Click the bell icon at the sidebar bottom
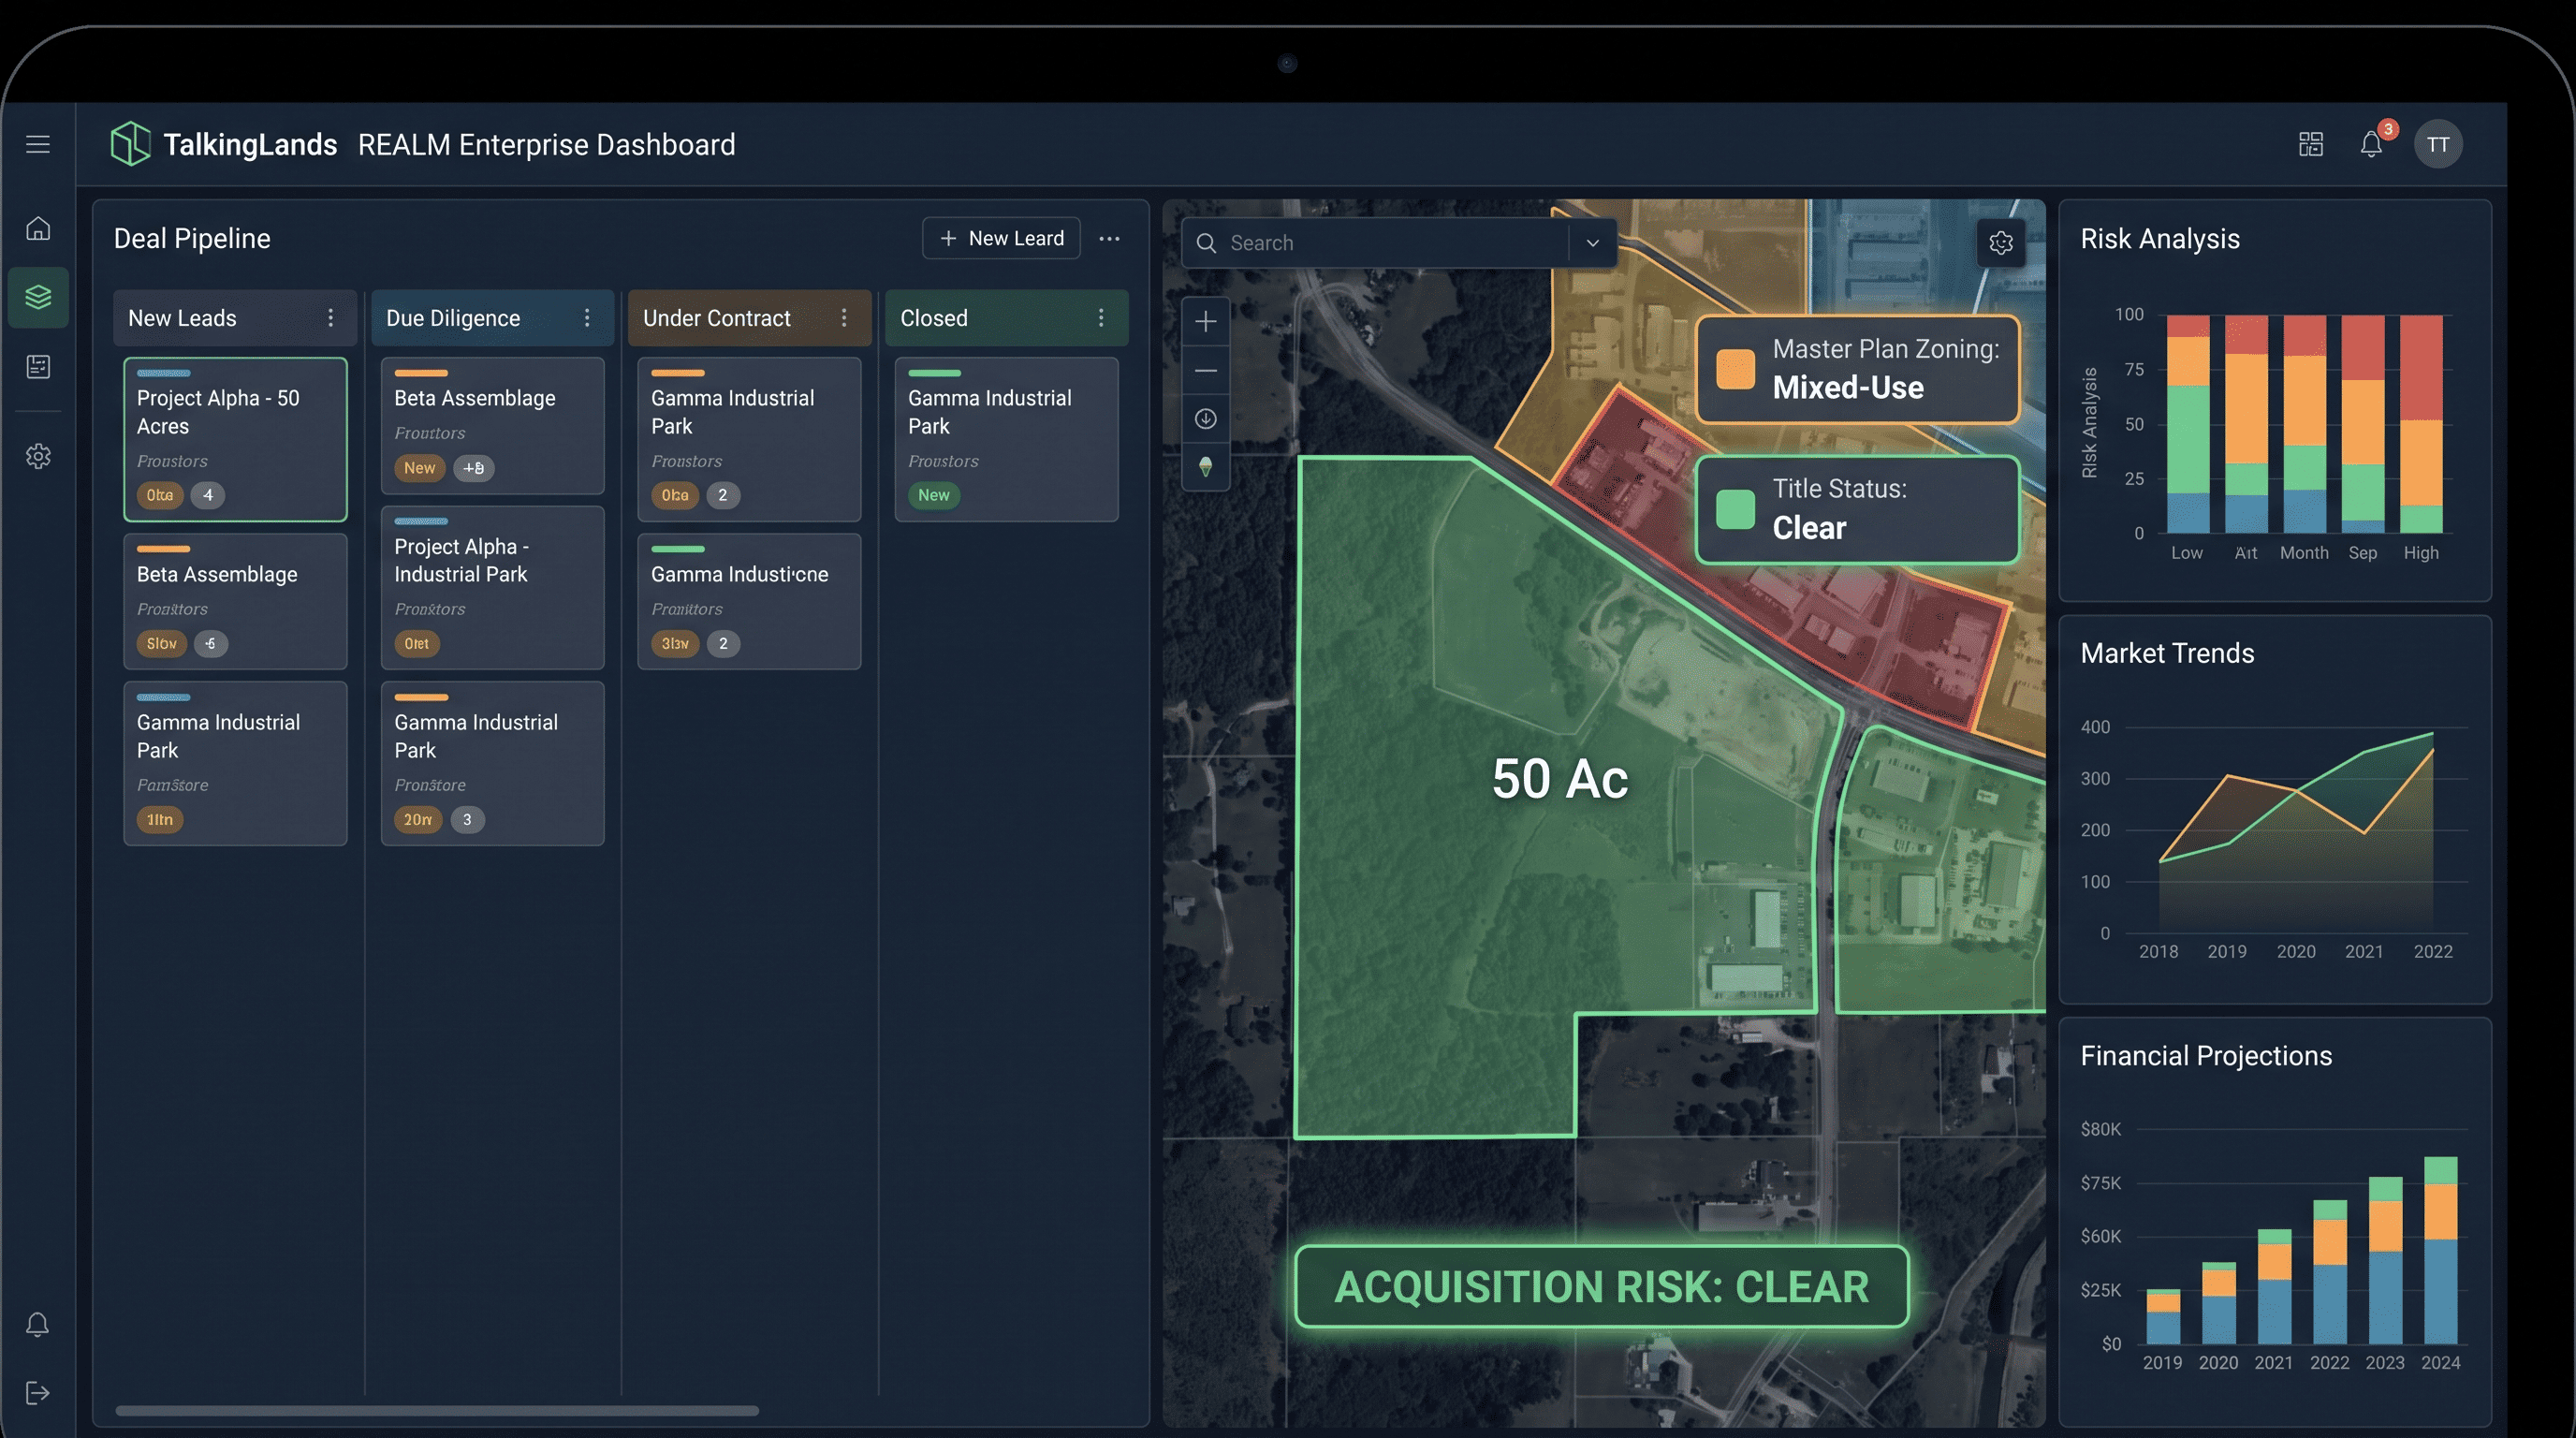The width and height of the screenshot is (2576, 1438). click(38, 1325)
